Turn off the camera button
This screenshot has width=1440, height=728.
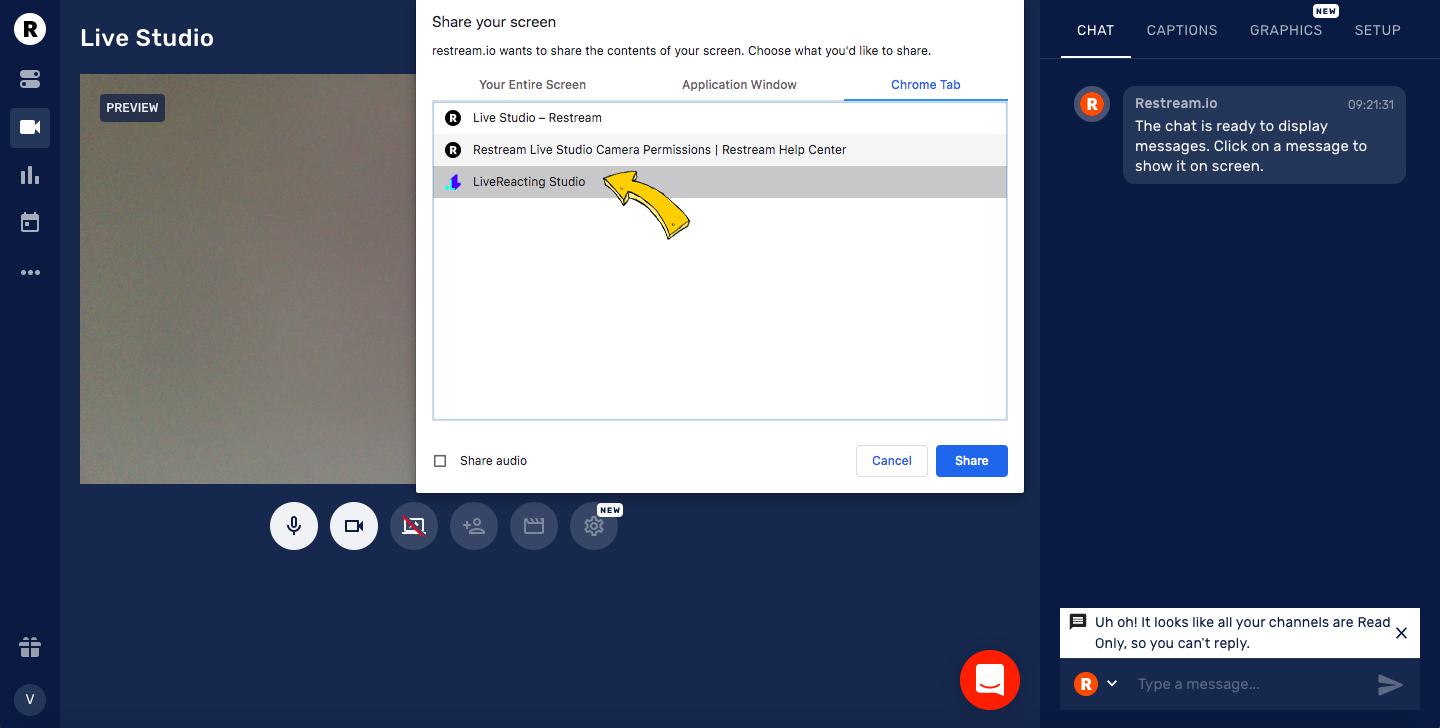(x=354, y=526)
